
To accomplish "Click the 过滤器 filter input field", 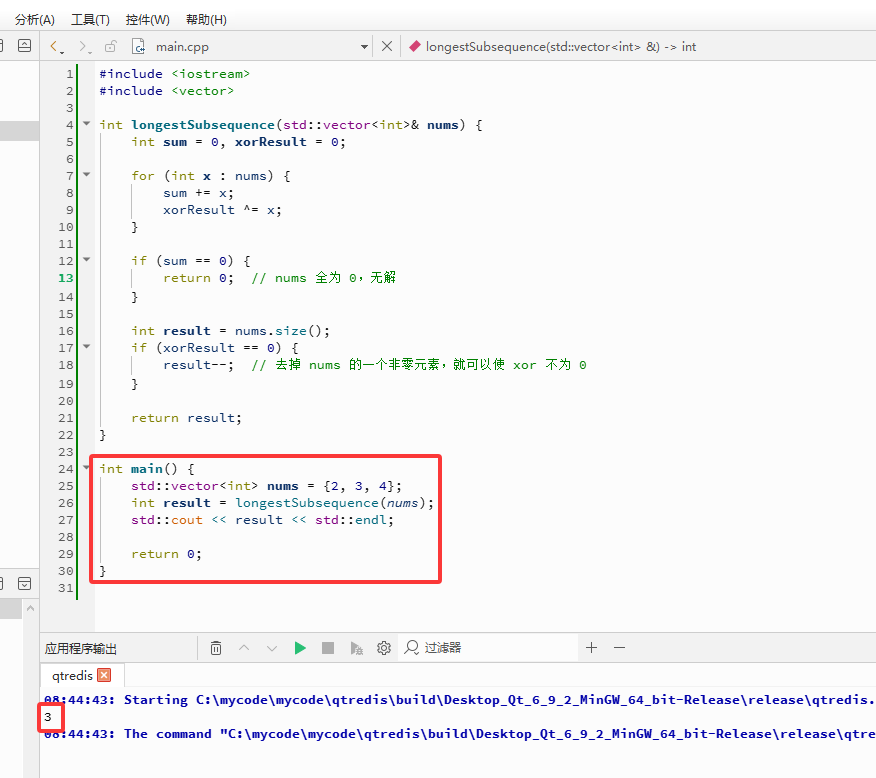I will click(x=488, y=648).
